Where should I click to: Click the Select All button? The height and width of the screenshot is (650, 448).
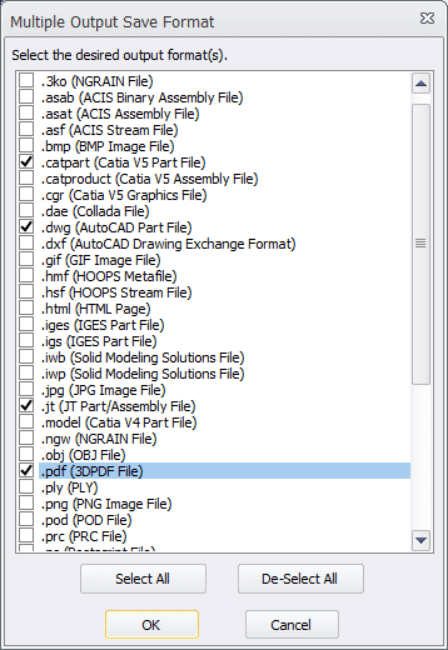click(x=143, y=579)
